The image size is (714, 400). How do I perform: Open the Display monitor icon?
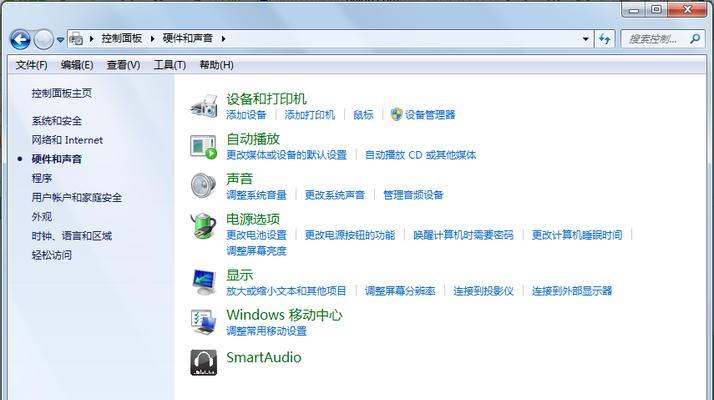coord(203,282)
